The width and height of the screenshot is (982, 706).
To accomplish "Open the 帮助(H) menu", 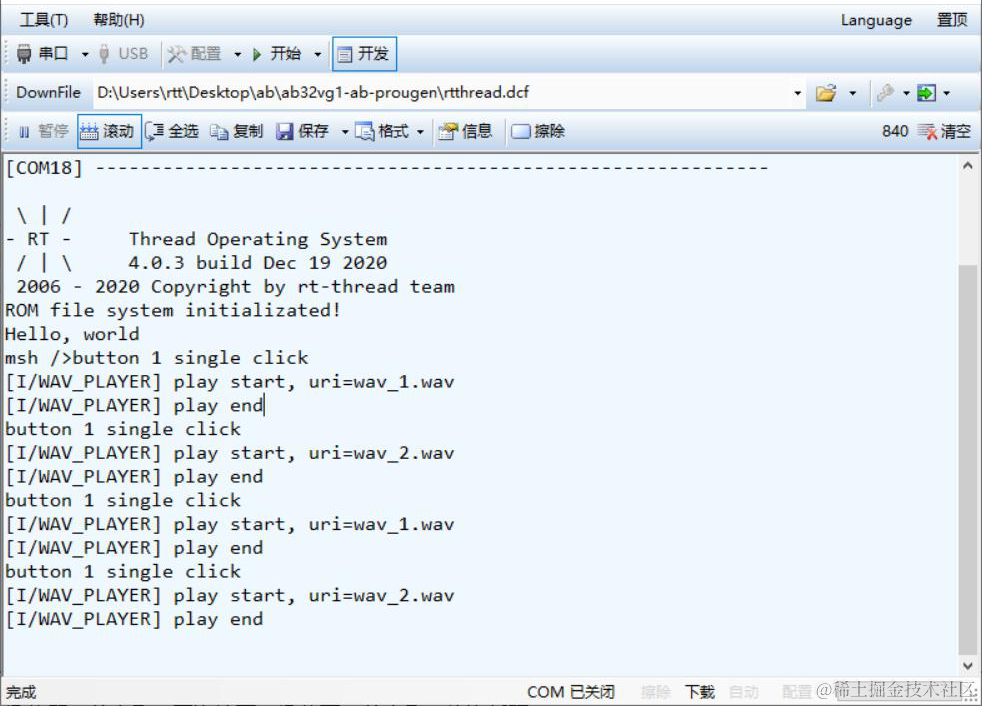I will pyautogui.click(x=119, y=20).
